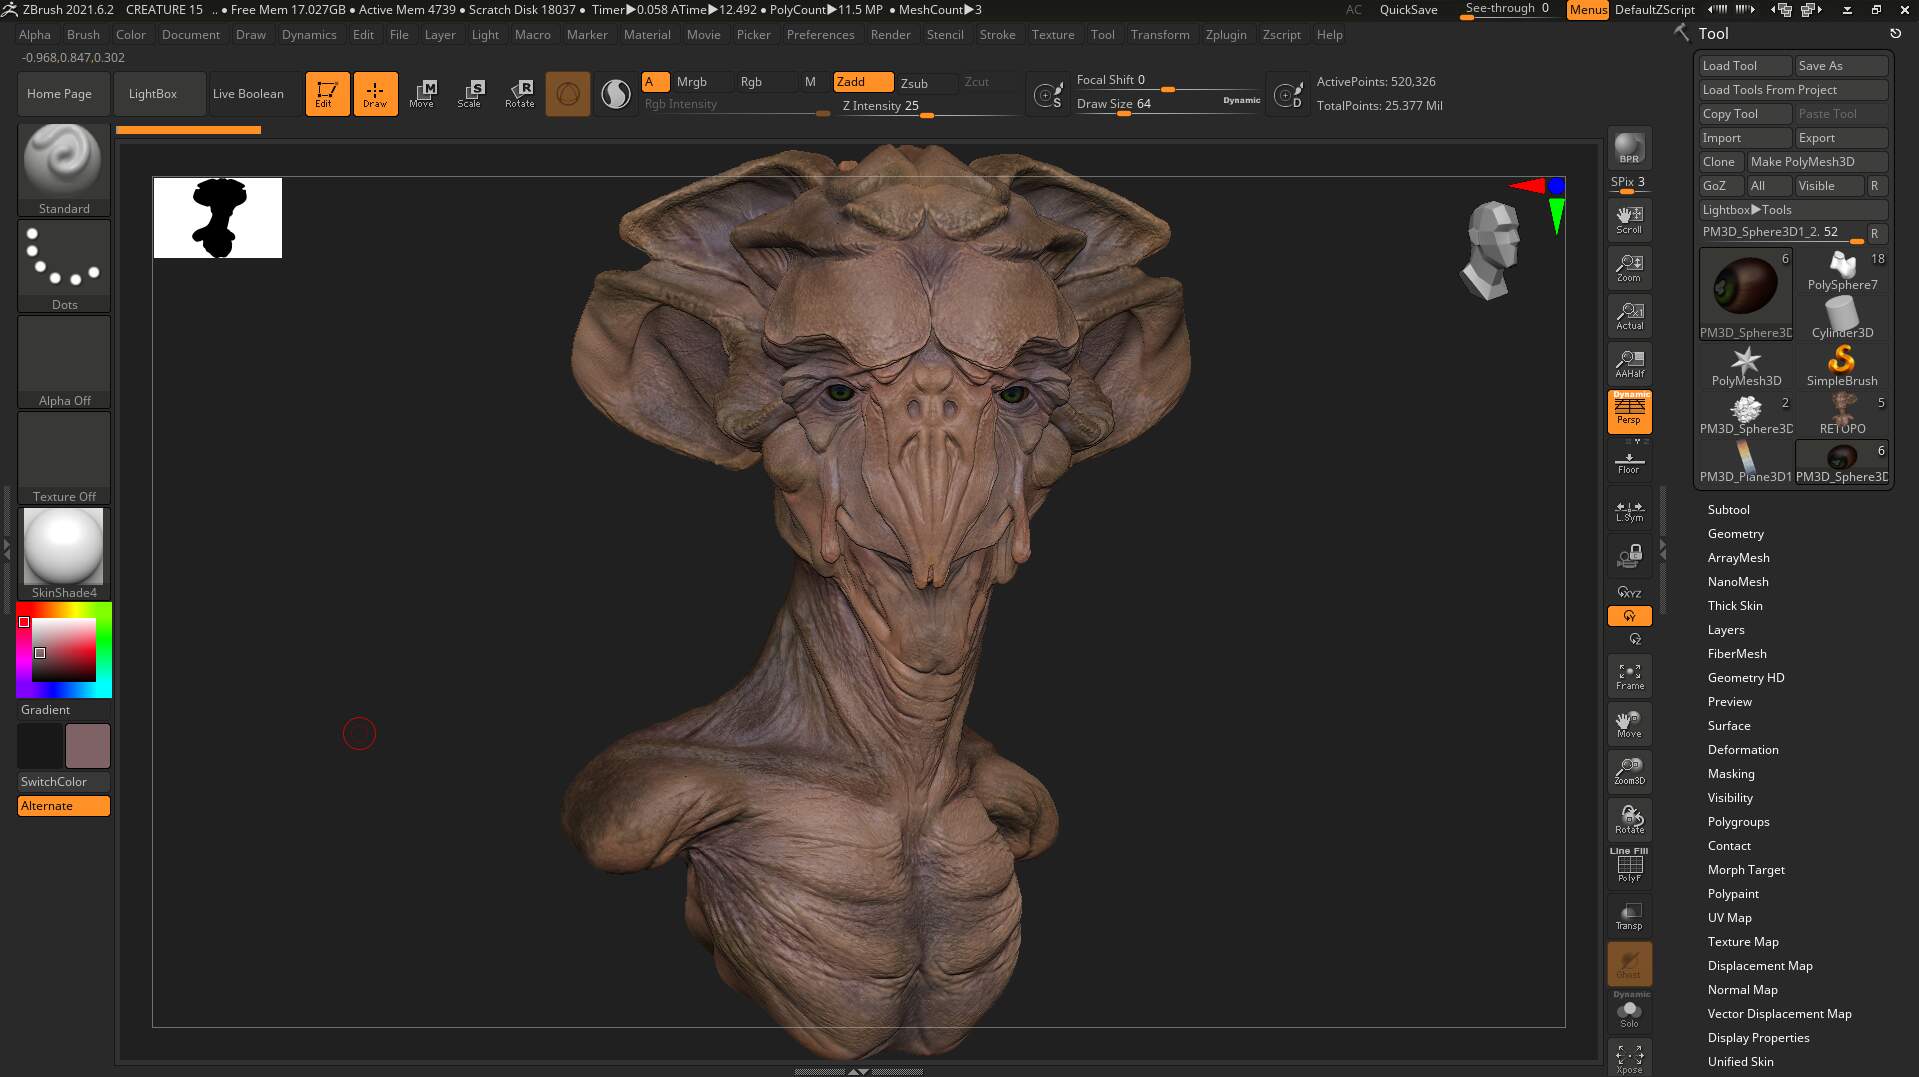Toggle Solo mode

(1629, 1012)
